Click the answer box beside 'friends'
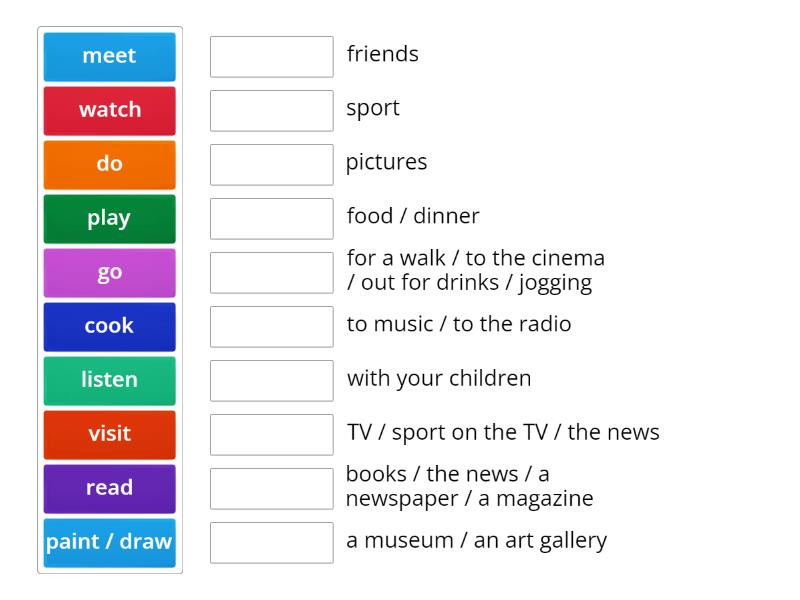 [x=271, y=57]
